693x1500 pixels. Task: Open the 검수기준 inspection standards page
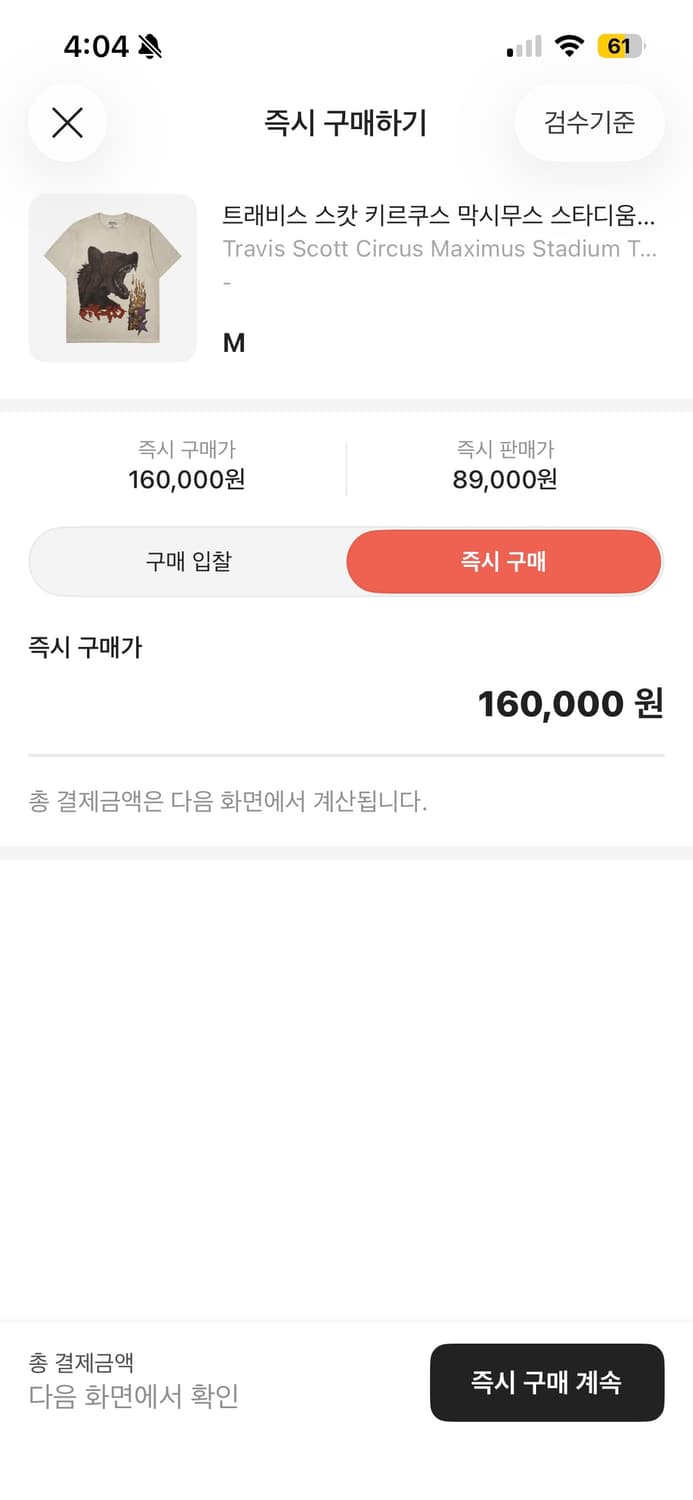coord(588,122)
